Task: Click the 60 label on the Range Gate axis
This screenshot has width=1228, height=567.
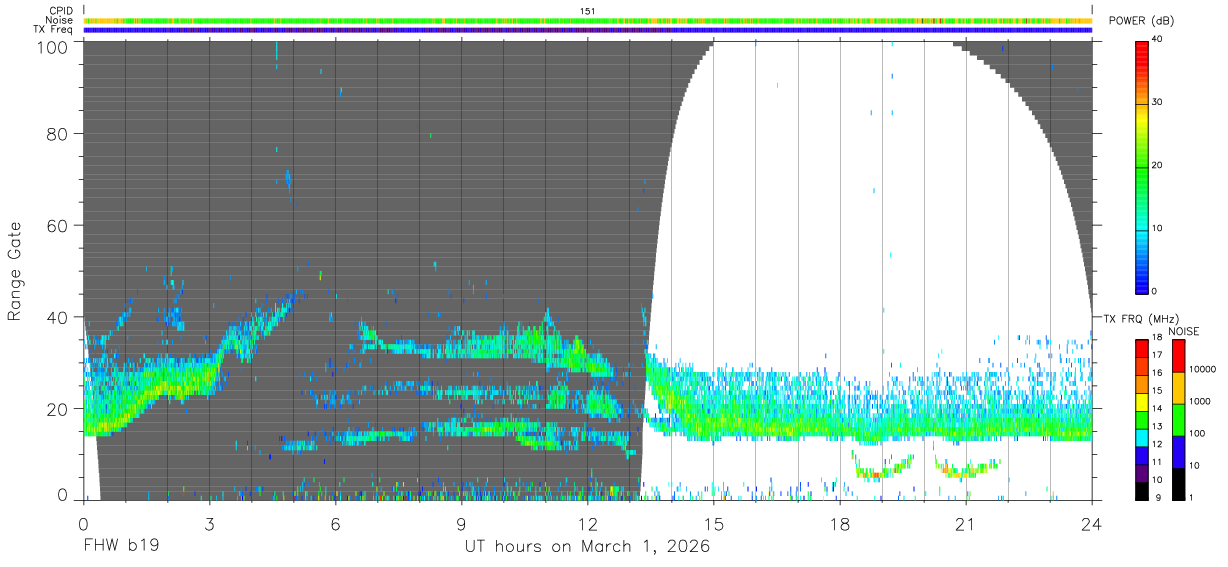Action: pos(57,226)
